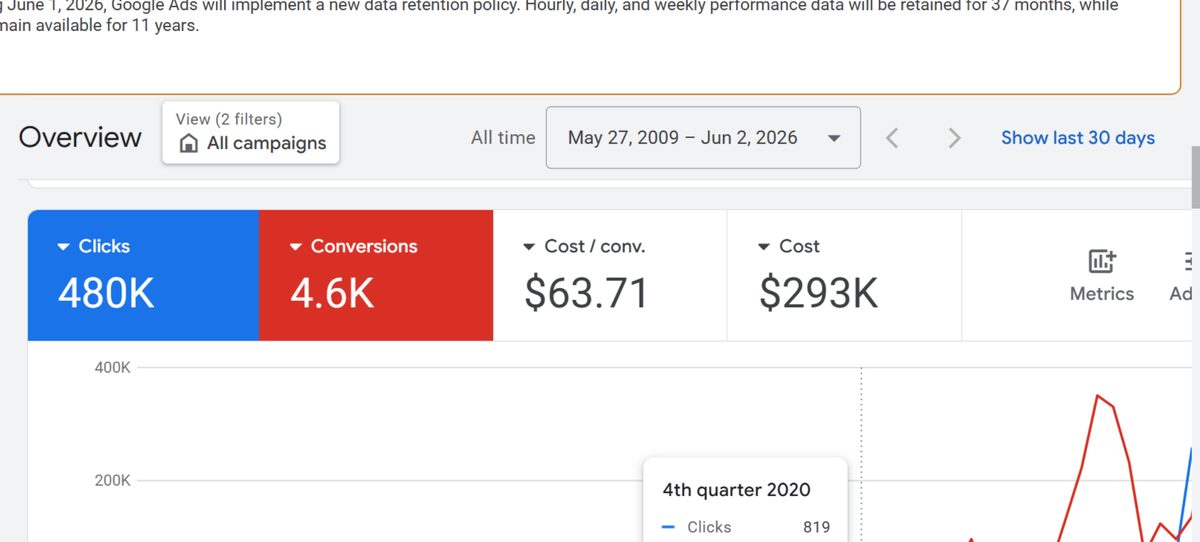Select the $293K cost value

(x=818, y=293)
